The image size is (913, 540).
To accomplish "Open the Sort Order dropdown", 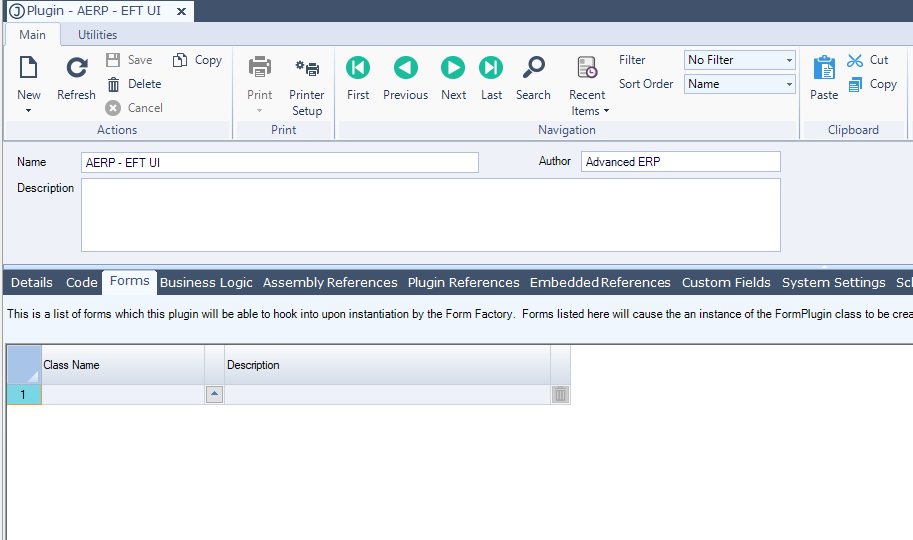I will coord(789,84).
